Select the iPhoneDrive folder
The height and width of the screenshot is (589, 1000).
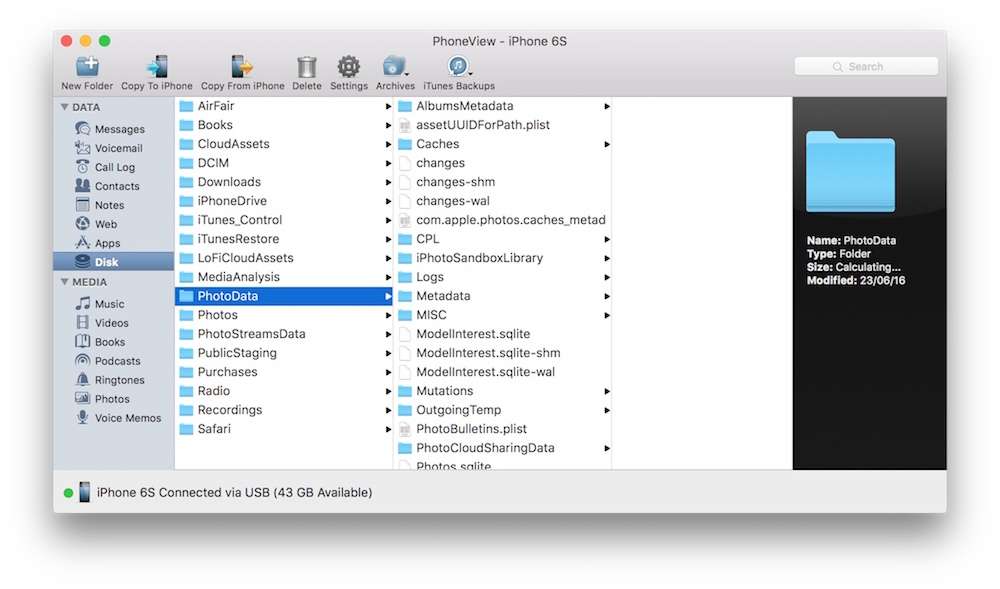[x=284, y=201]
